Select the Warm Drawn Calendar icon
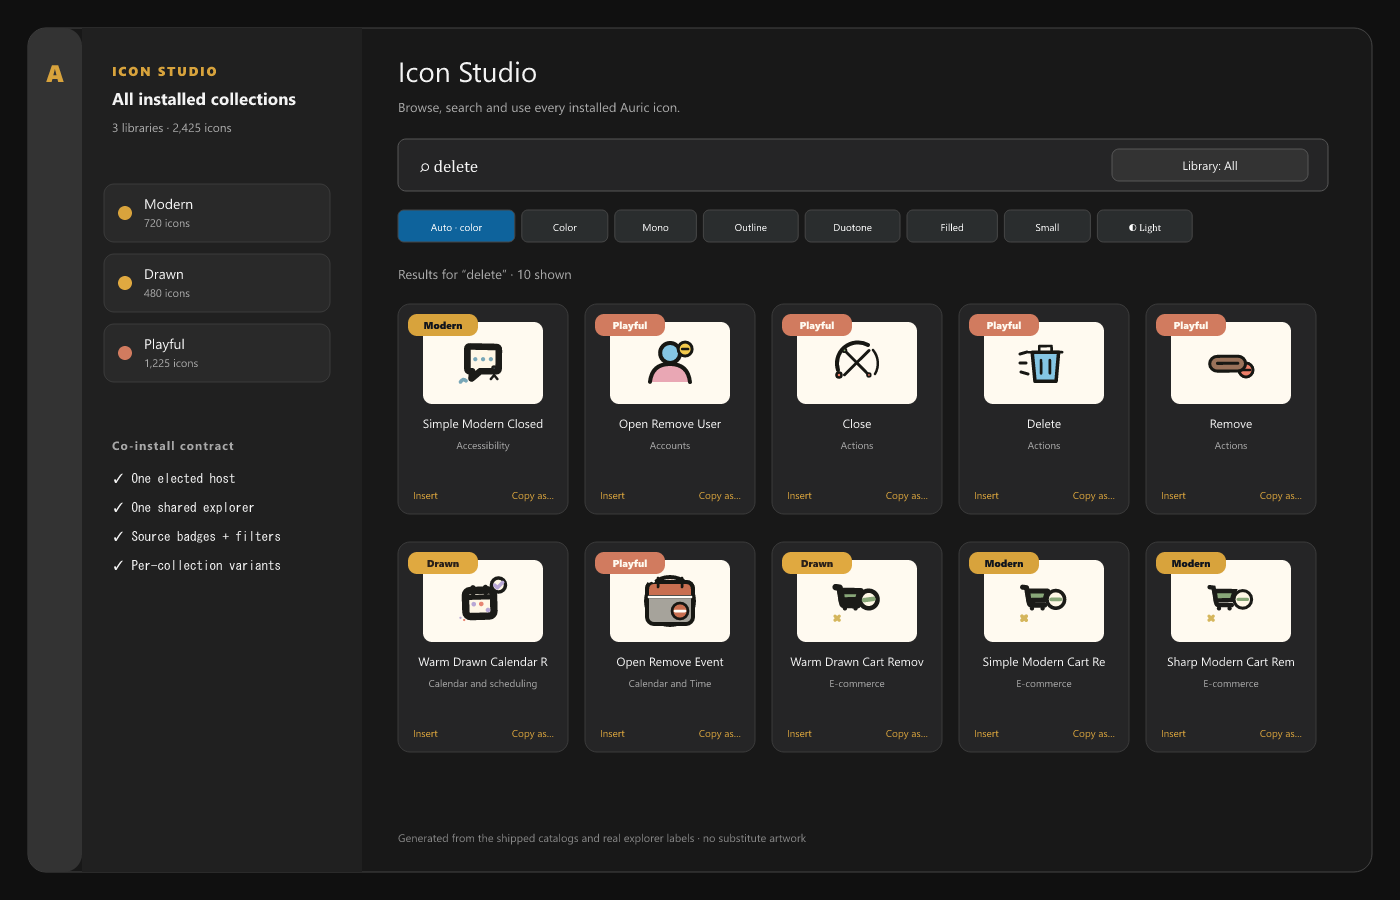This screenshot has height=900, width=1400. point(483,601)
